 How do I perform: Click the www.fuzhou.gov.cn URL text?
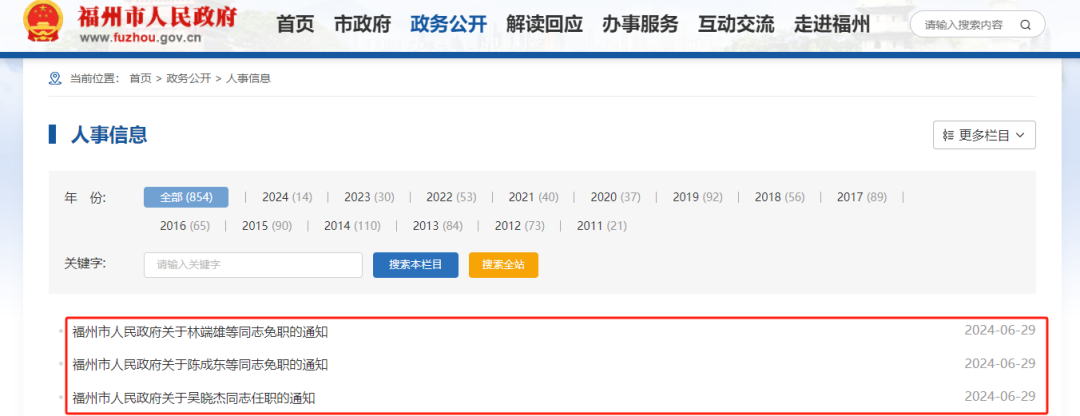click(x=141, y=39)
